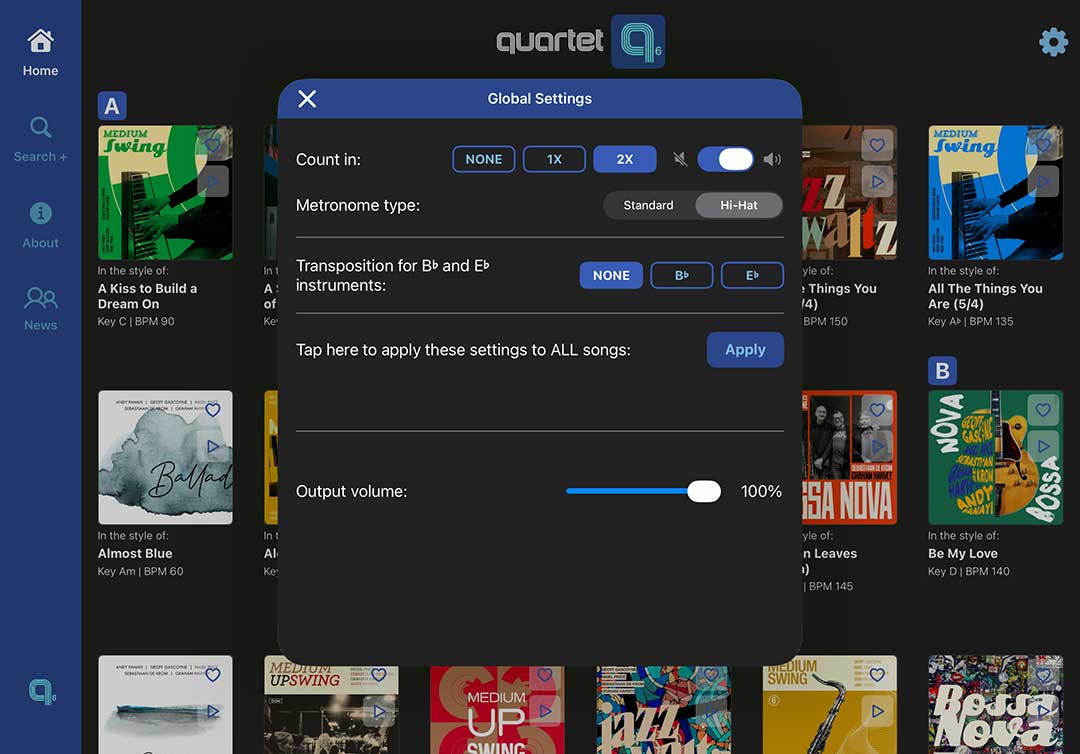Screen dimensions: 1080x754
Task: Favorite the red Bossa Nova album
Action: [x=877, y=410]
